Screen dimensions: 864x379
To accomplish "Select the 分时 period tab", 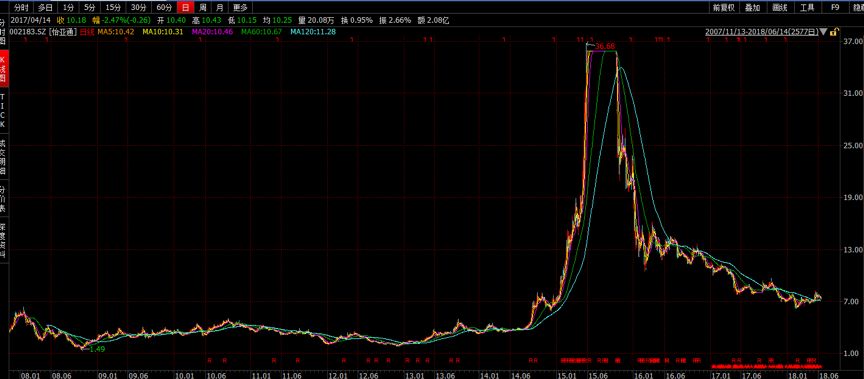I will 21,7.
